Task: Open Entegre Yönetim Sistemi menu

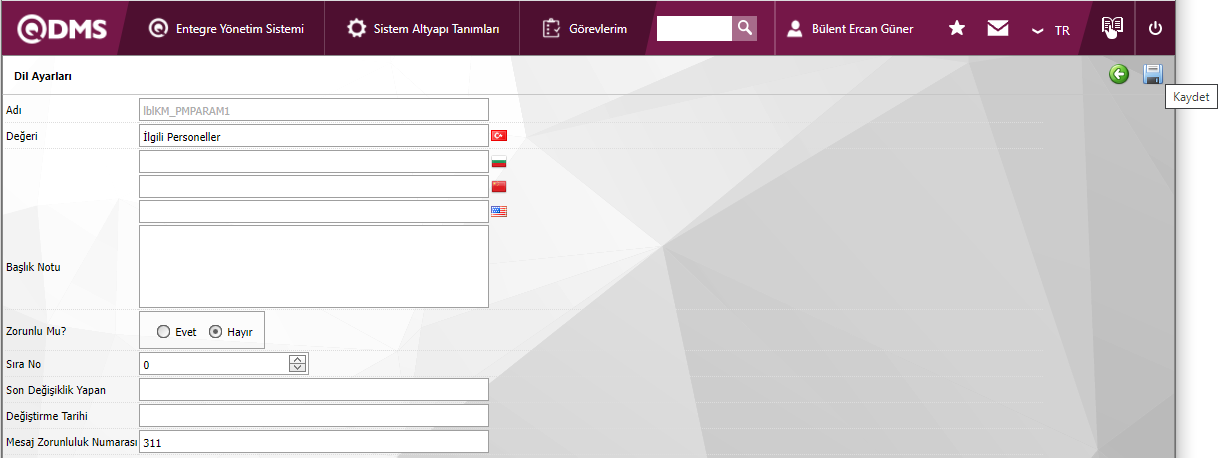Action: (225, 28)
